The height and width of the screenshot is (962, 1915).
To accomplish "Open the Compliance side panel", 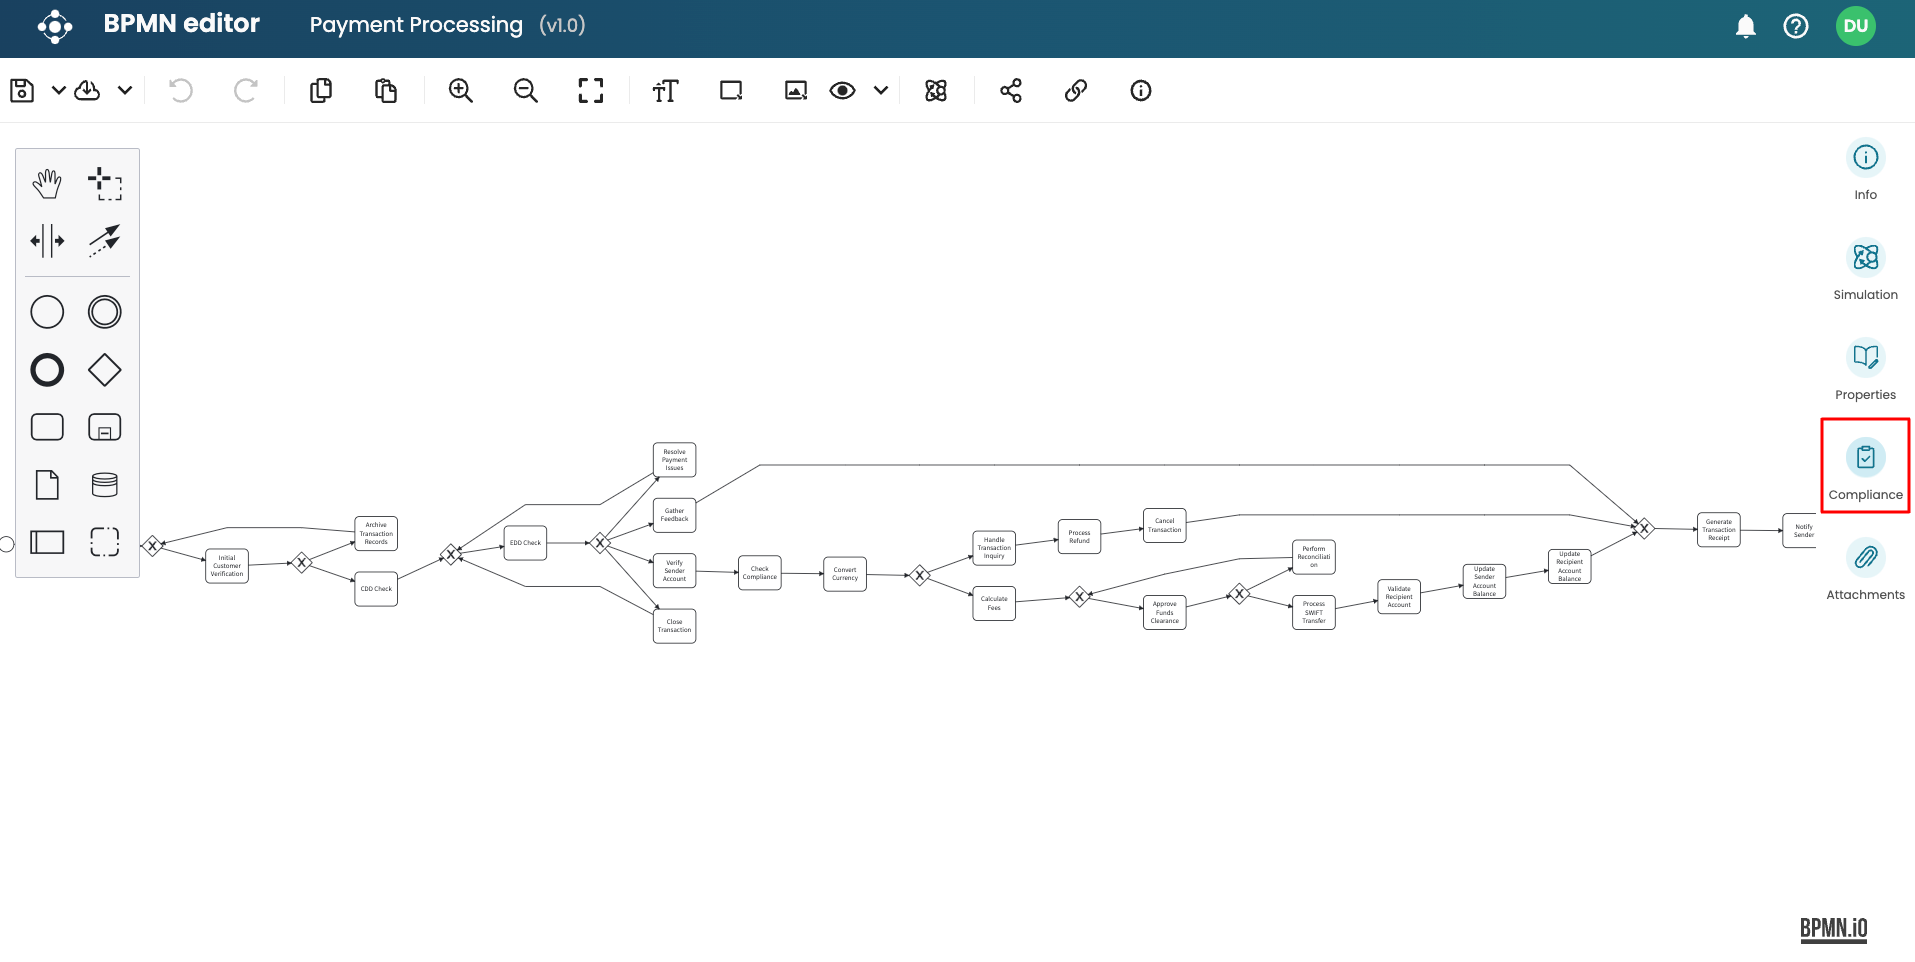I will [x=1865, y=467].
